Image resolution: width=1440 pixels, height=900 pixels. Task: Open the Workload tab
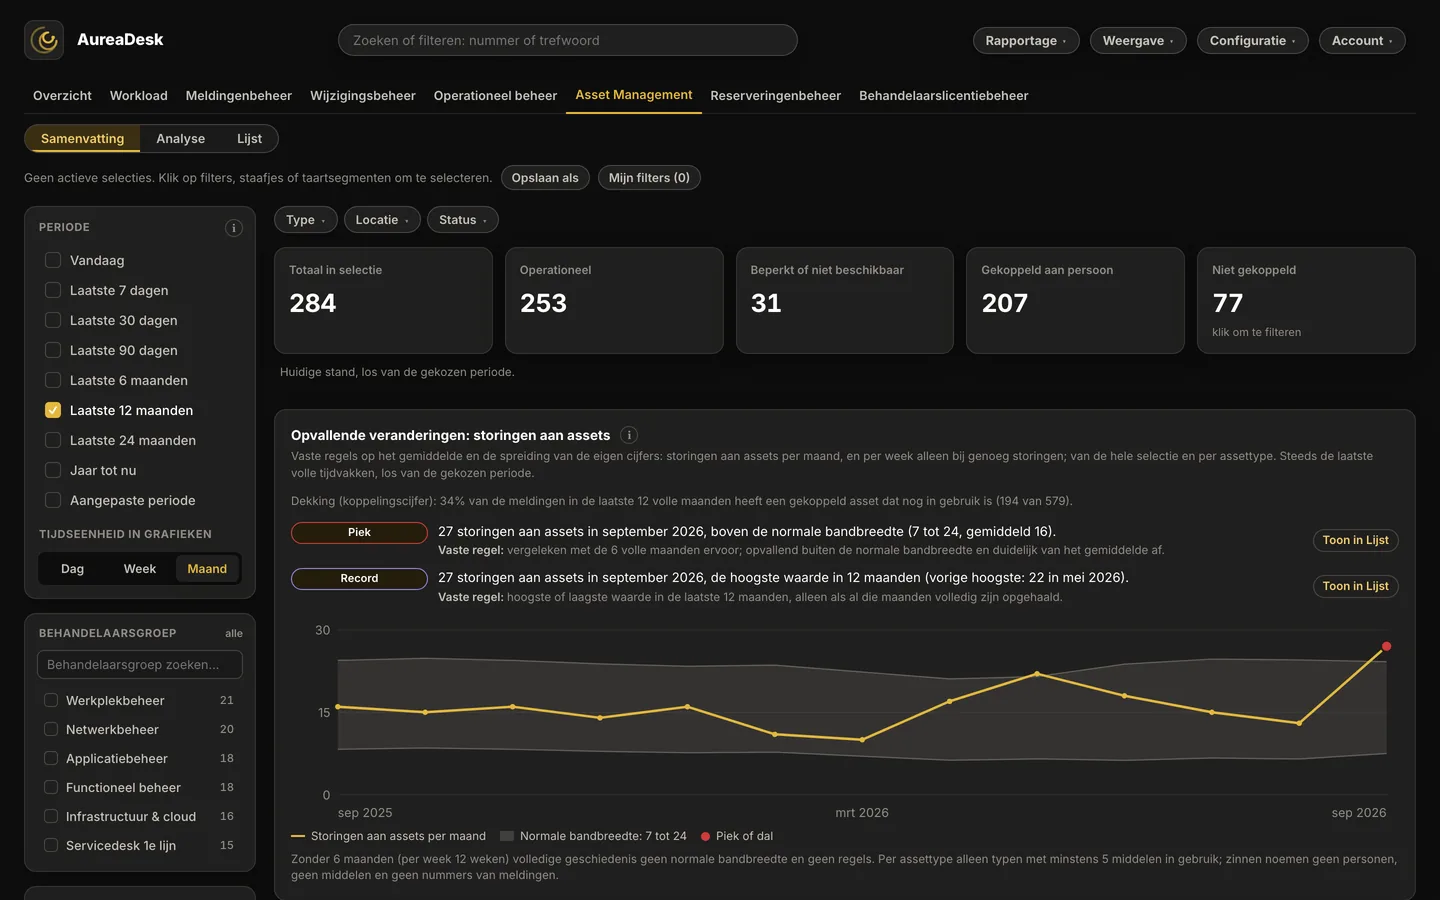tap(139, 96)
